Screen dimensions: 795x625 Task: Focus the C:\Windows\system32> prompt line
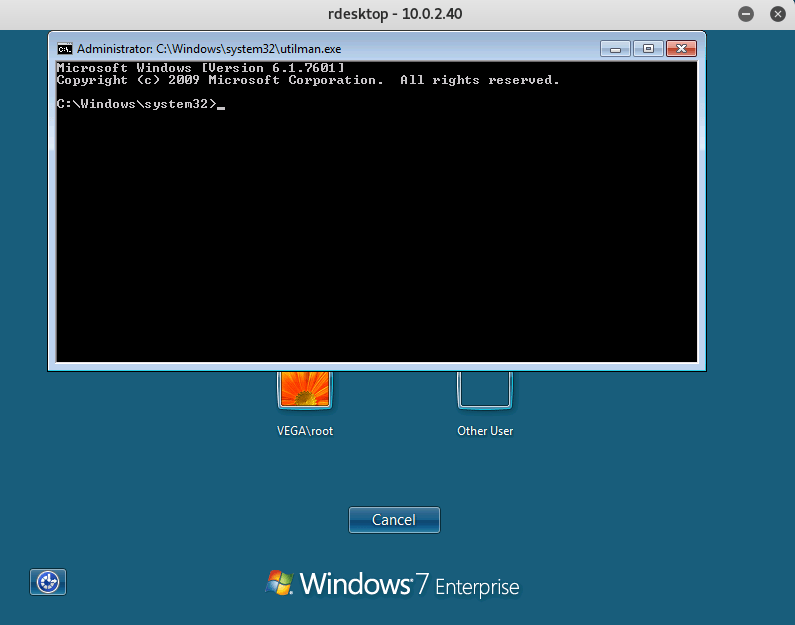point(136,104)
